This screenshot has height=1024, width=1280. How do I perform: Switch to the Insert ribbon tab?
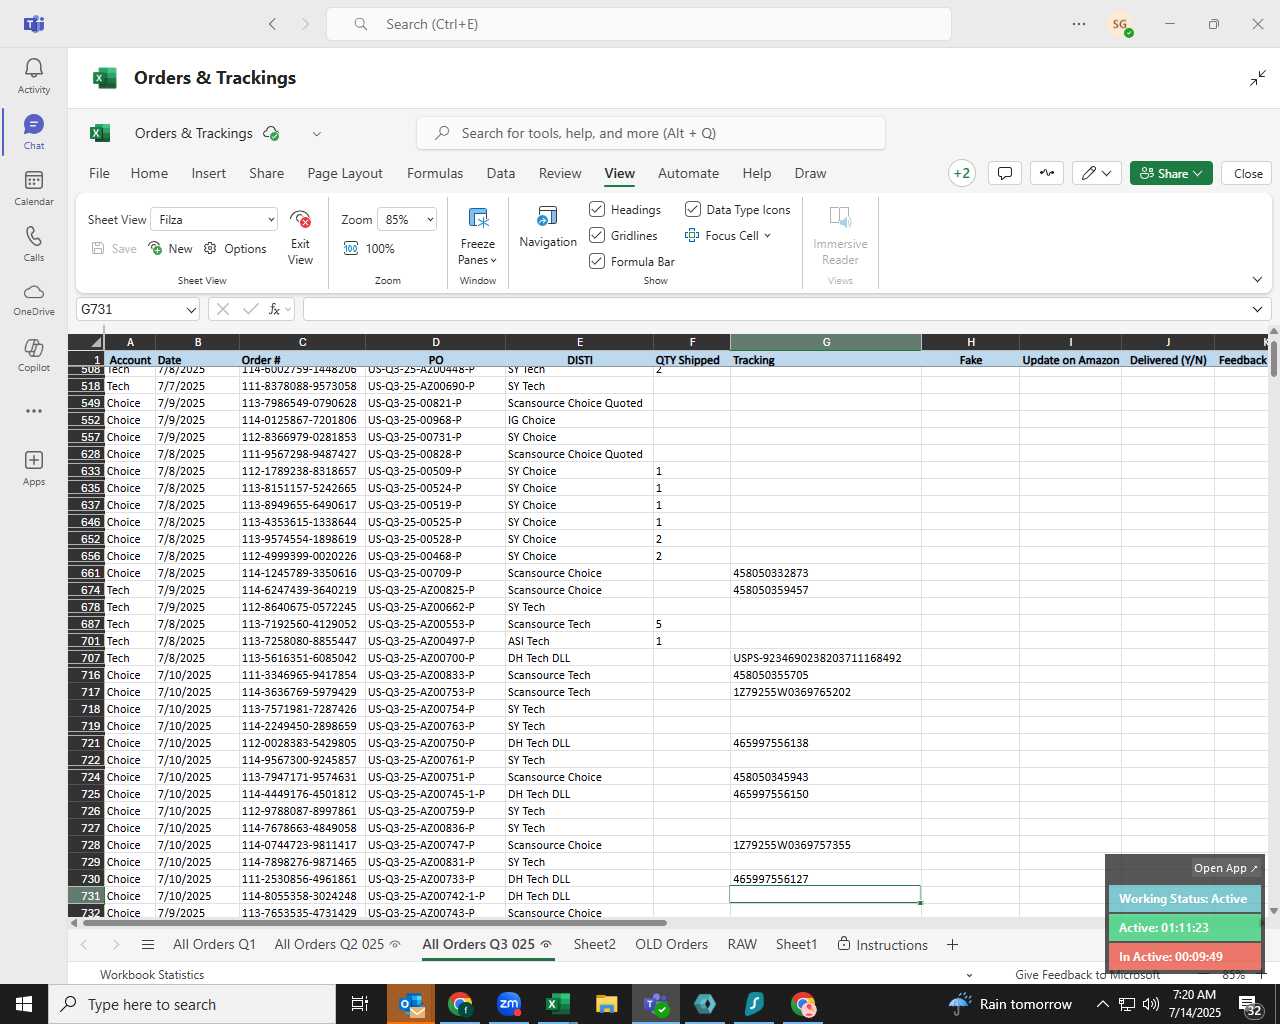pyautogui.click(x=209, y=173)
